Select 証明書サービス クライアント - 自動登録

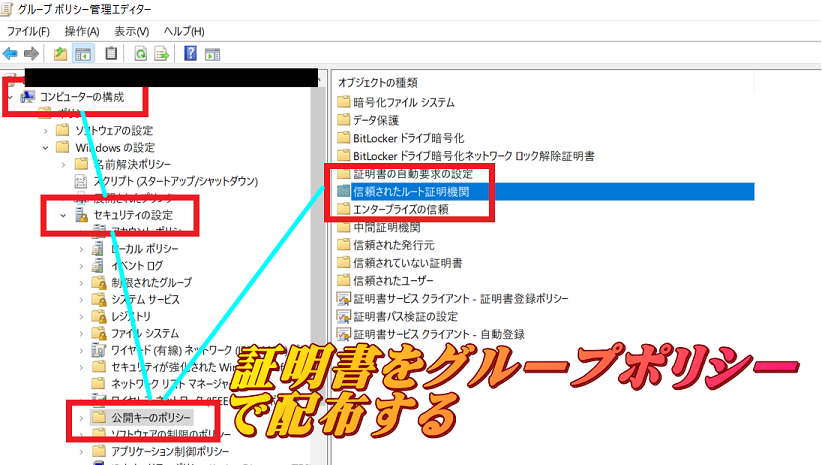click(439, 334)
